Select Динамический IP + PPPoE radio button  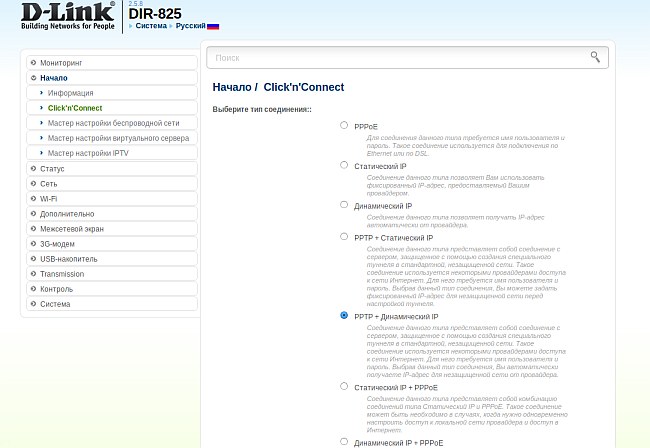point(344,441)
